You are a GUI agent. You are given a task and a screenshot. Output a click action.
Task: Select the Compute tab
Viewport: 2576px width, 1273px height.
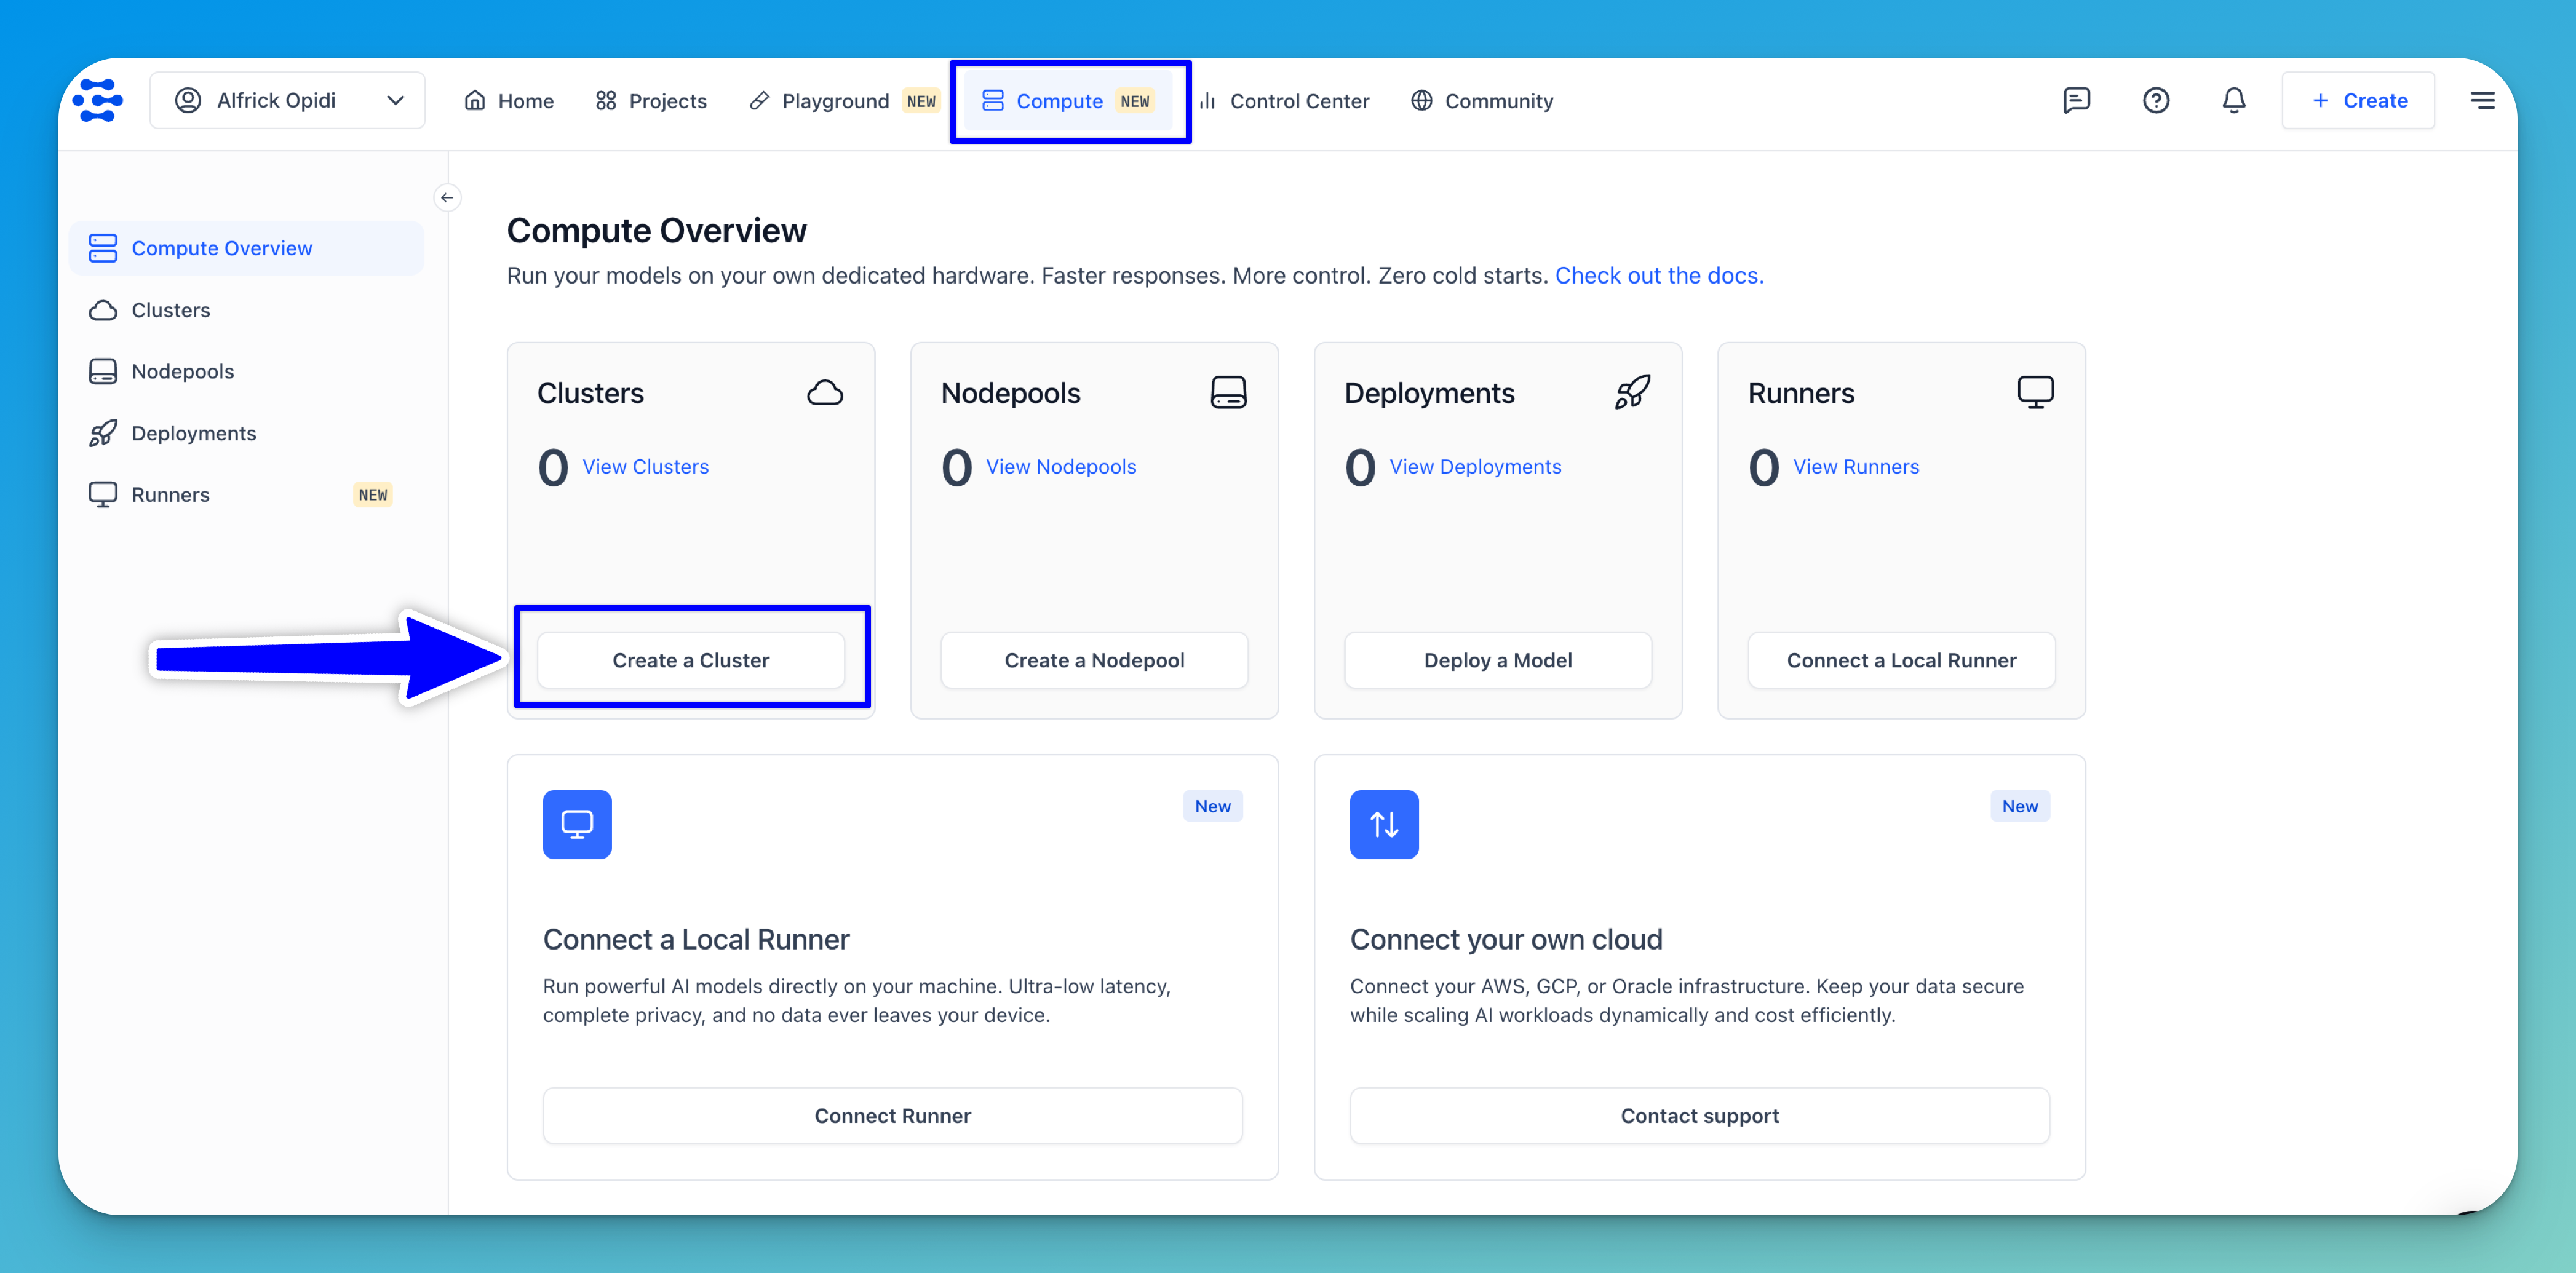point(1068,101)
